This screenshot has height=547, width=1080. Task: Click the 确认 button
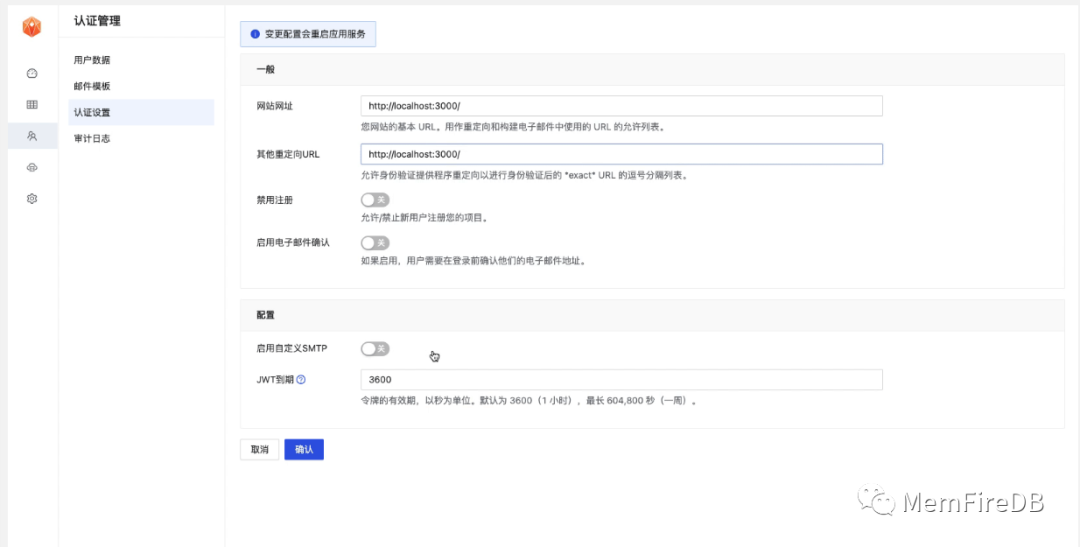pos(304,449)
